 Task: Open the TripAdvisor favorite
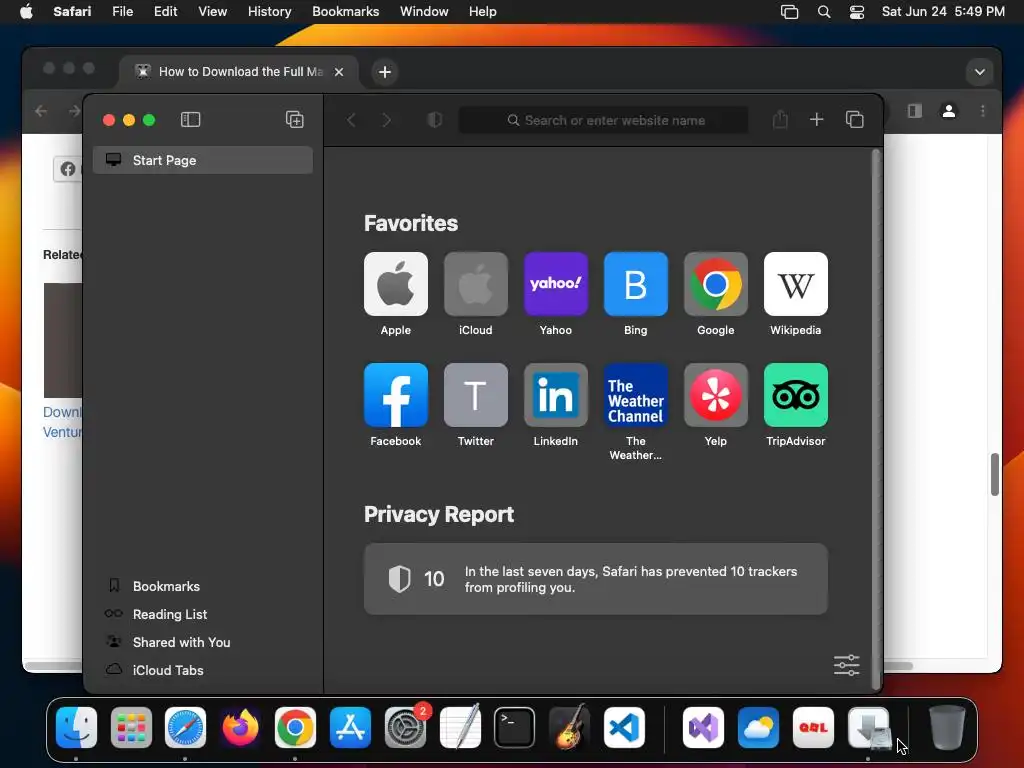pos(795,395)
